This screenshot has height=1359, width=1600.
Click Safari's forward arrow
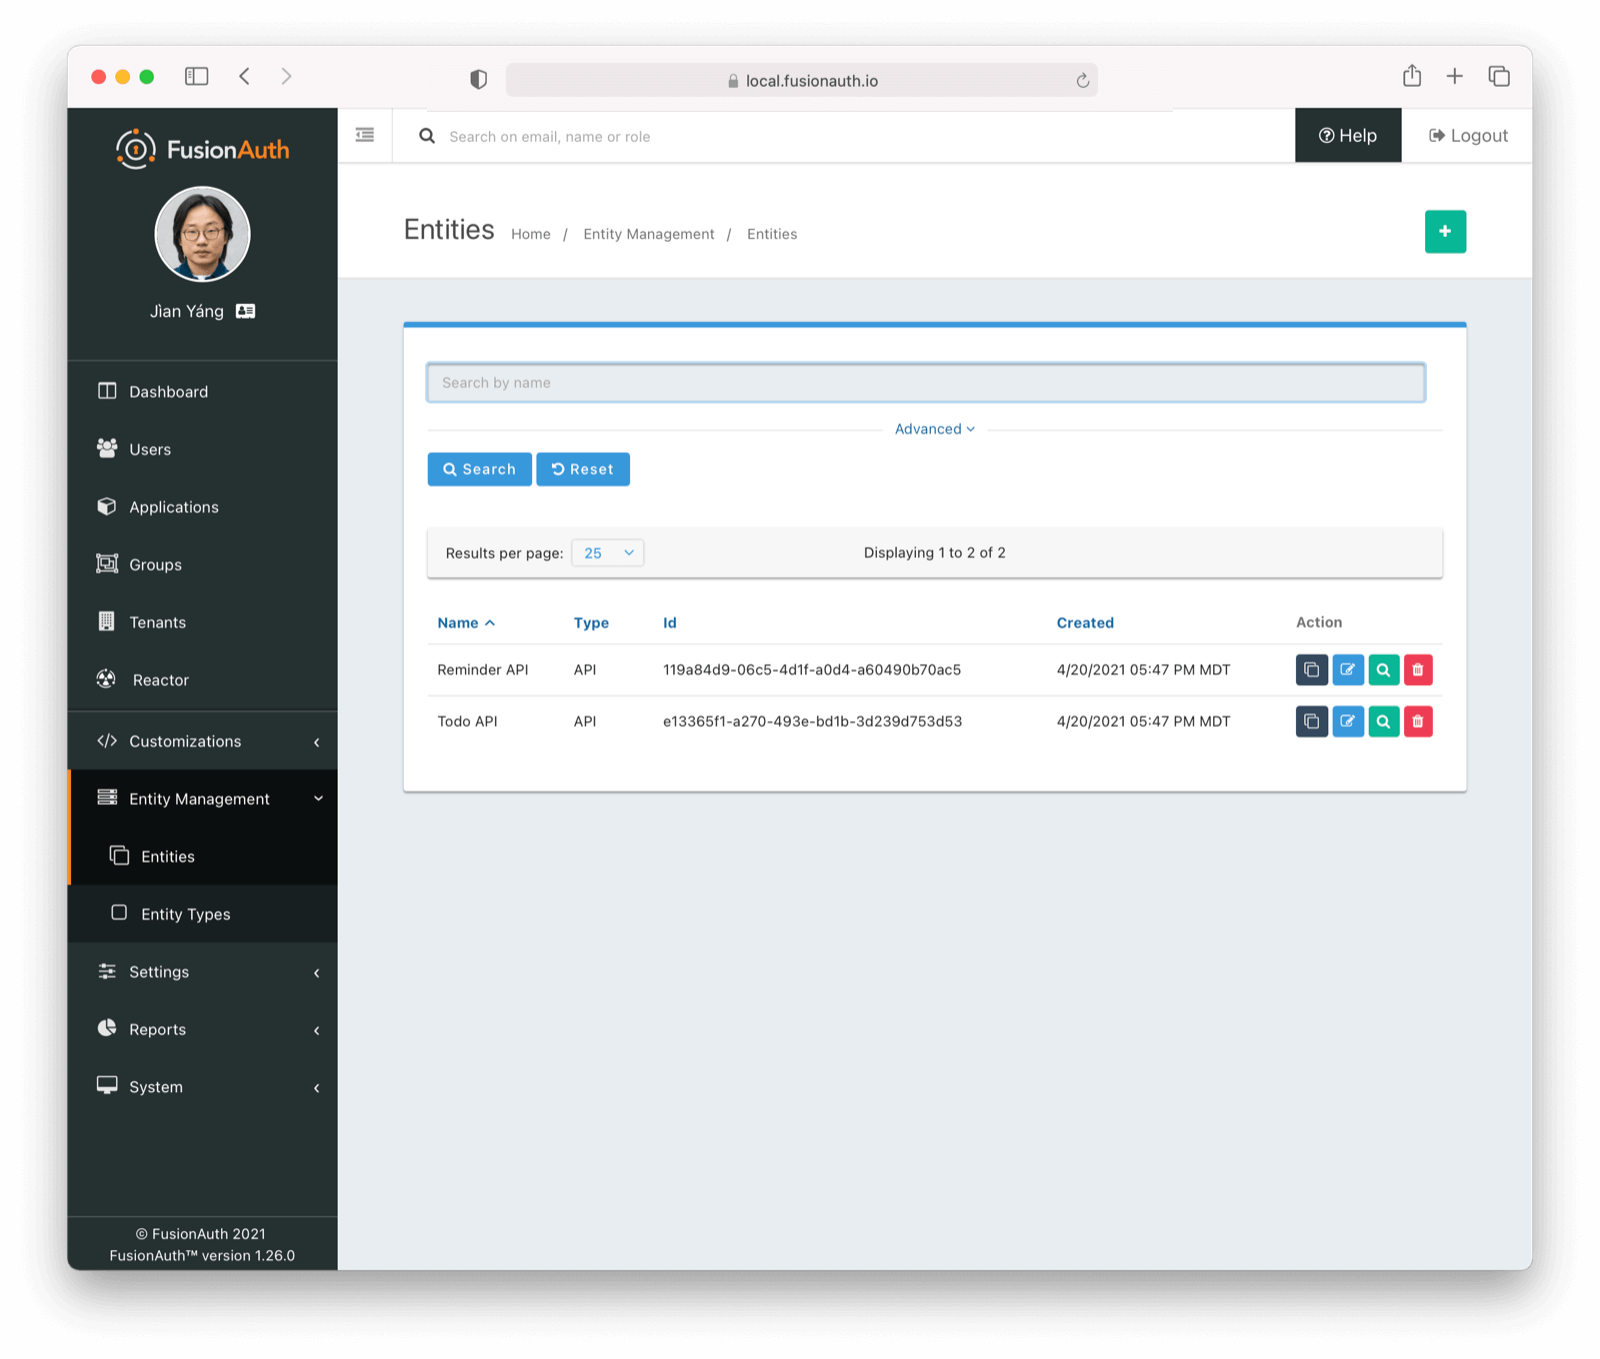click(x=286, y=76)
